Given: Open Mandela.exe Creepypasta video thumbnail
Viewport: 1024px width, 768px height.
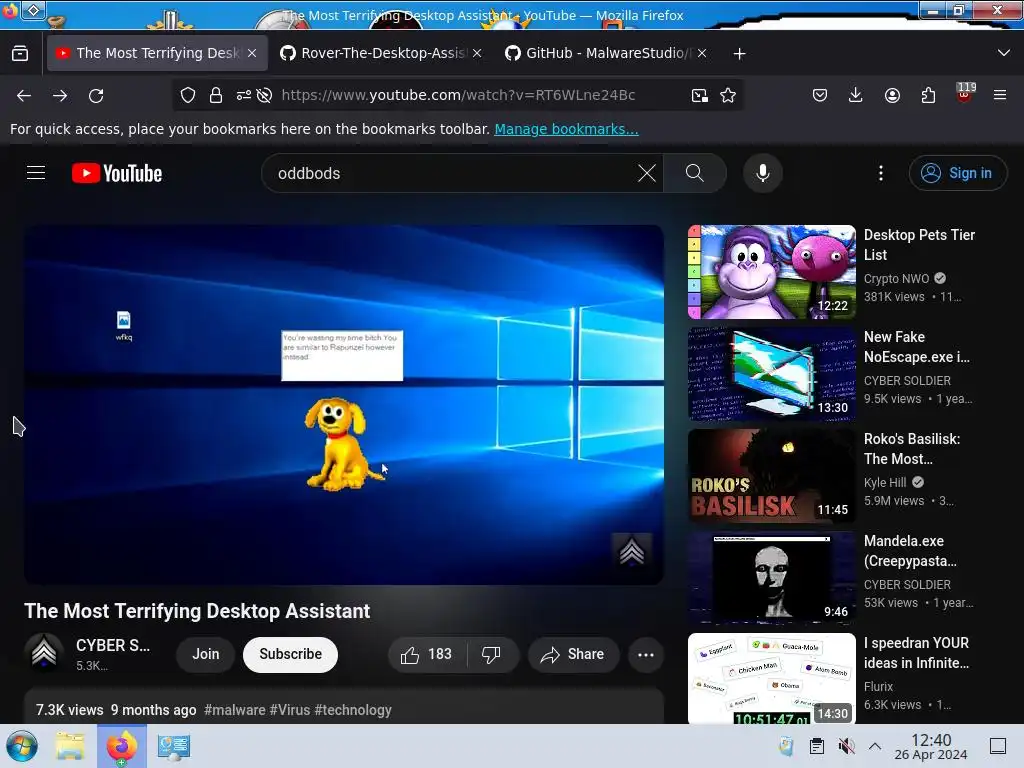Looking at the screenshot, I should tap(772, 577).
